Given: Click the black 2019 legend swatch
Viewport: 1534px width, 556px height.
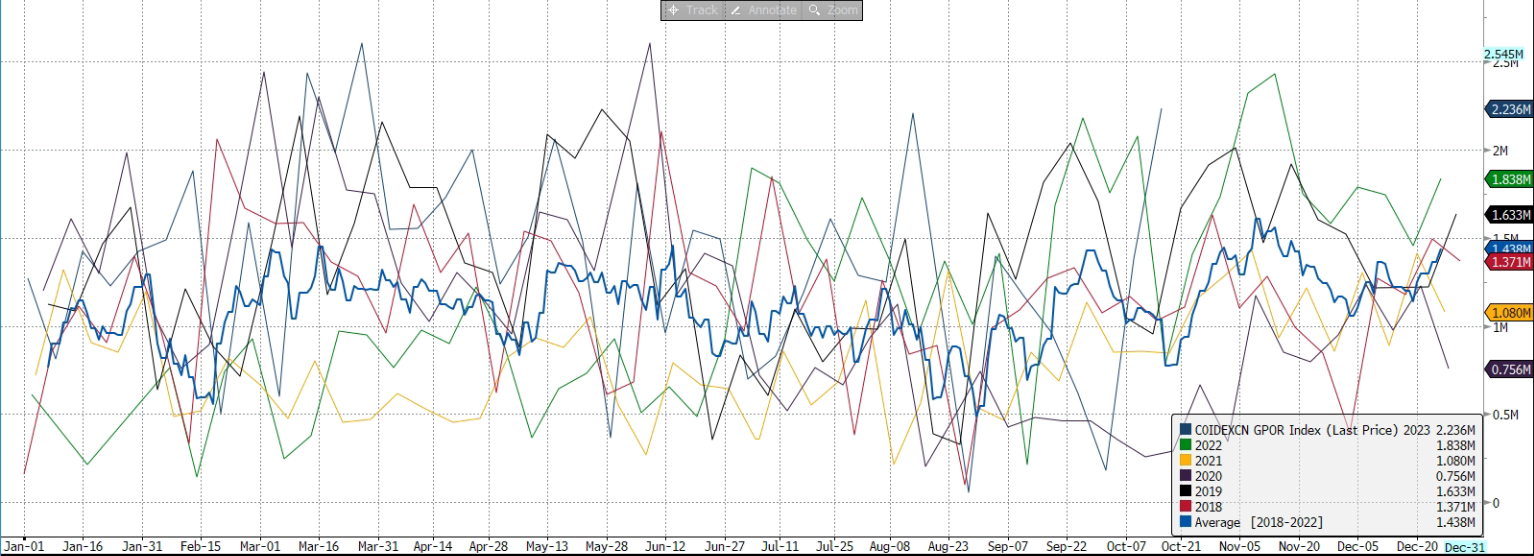Looking at the screenshot, I should click(1185, 491).
